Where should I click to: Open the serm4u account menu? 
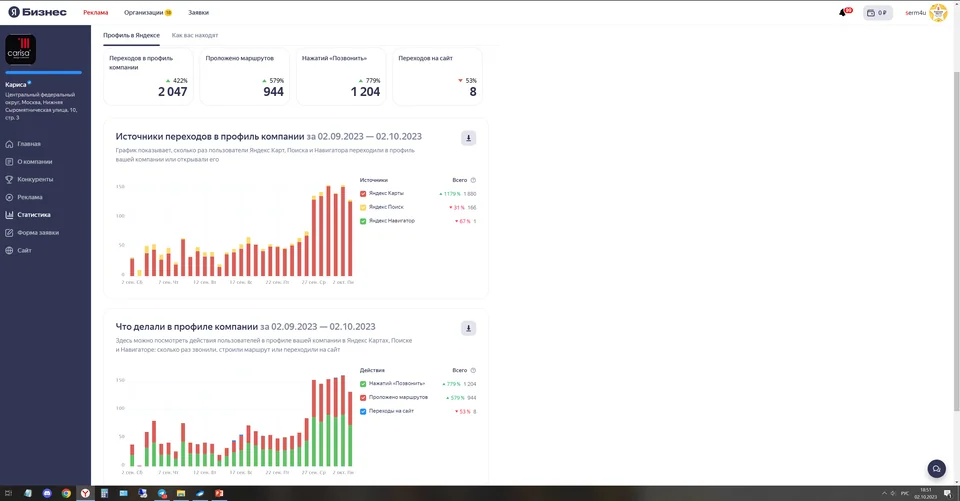tap(926, 12)
